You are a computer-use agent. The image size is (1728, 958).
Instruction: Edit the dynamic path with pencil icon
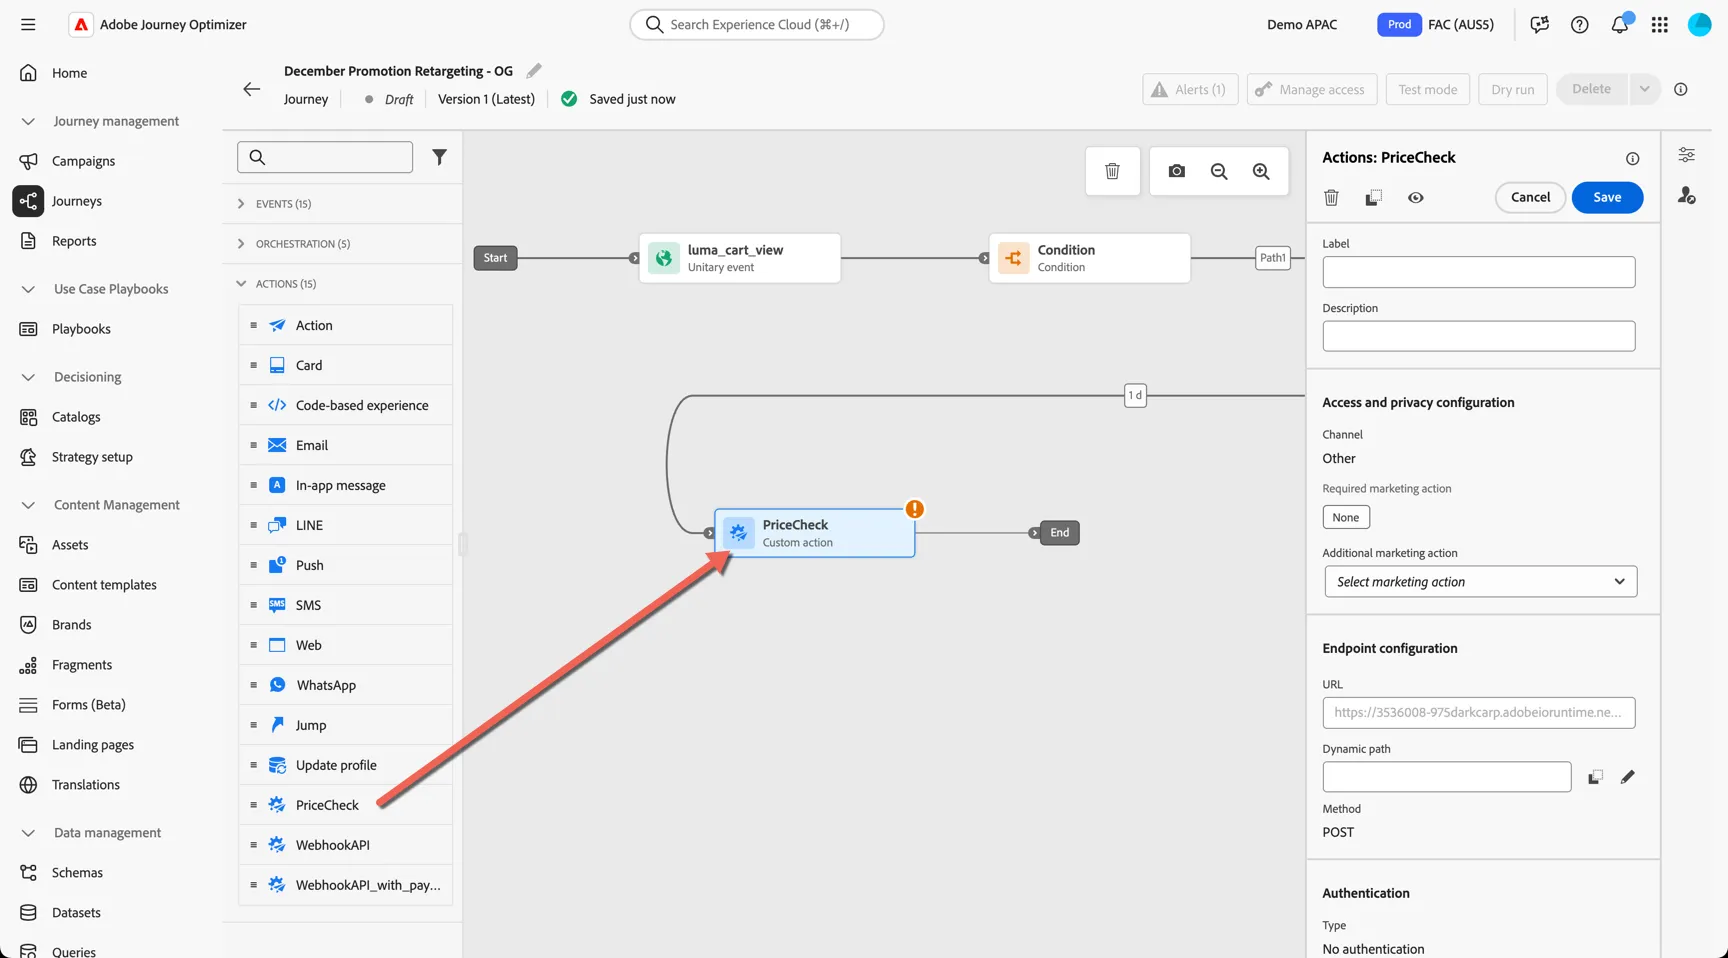pos(1628,777)
